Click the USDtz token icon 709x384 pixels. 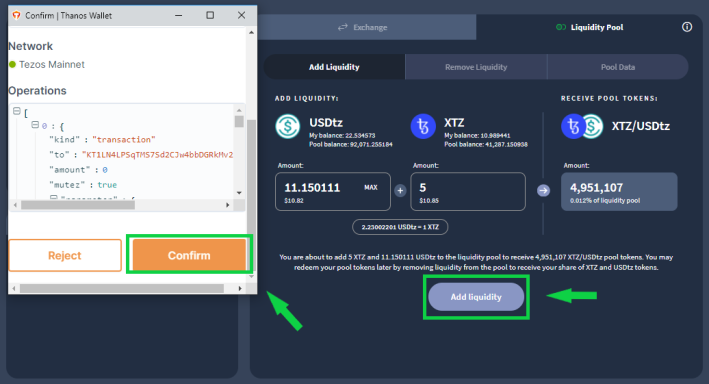(288, 126)
